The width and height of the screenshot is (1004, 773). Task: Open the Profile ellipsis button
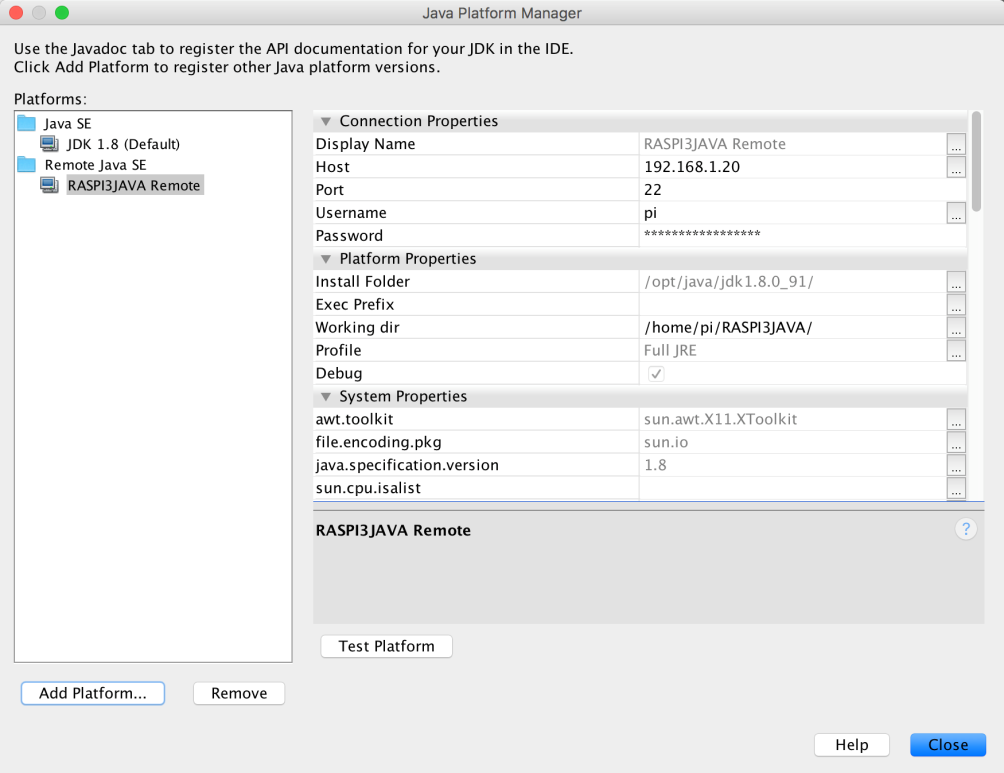pos(956,350)
